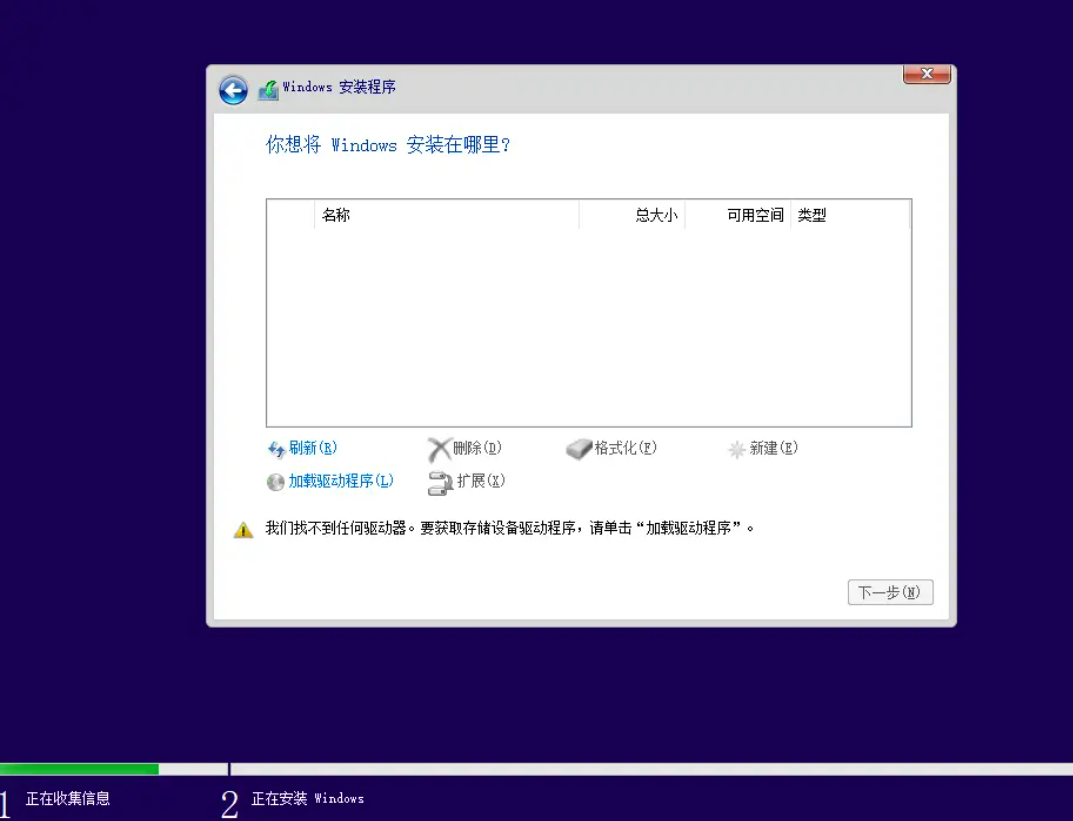Sort by the 可用空间 column header
1073x821 pixels.
click(x=738, y=215)
